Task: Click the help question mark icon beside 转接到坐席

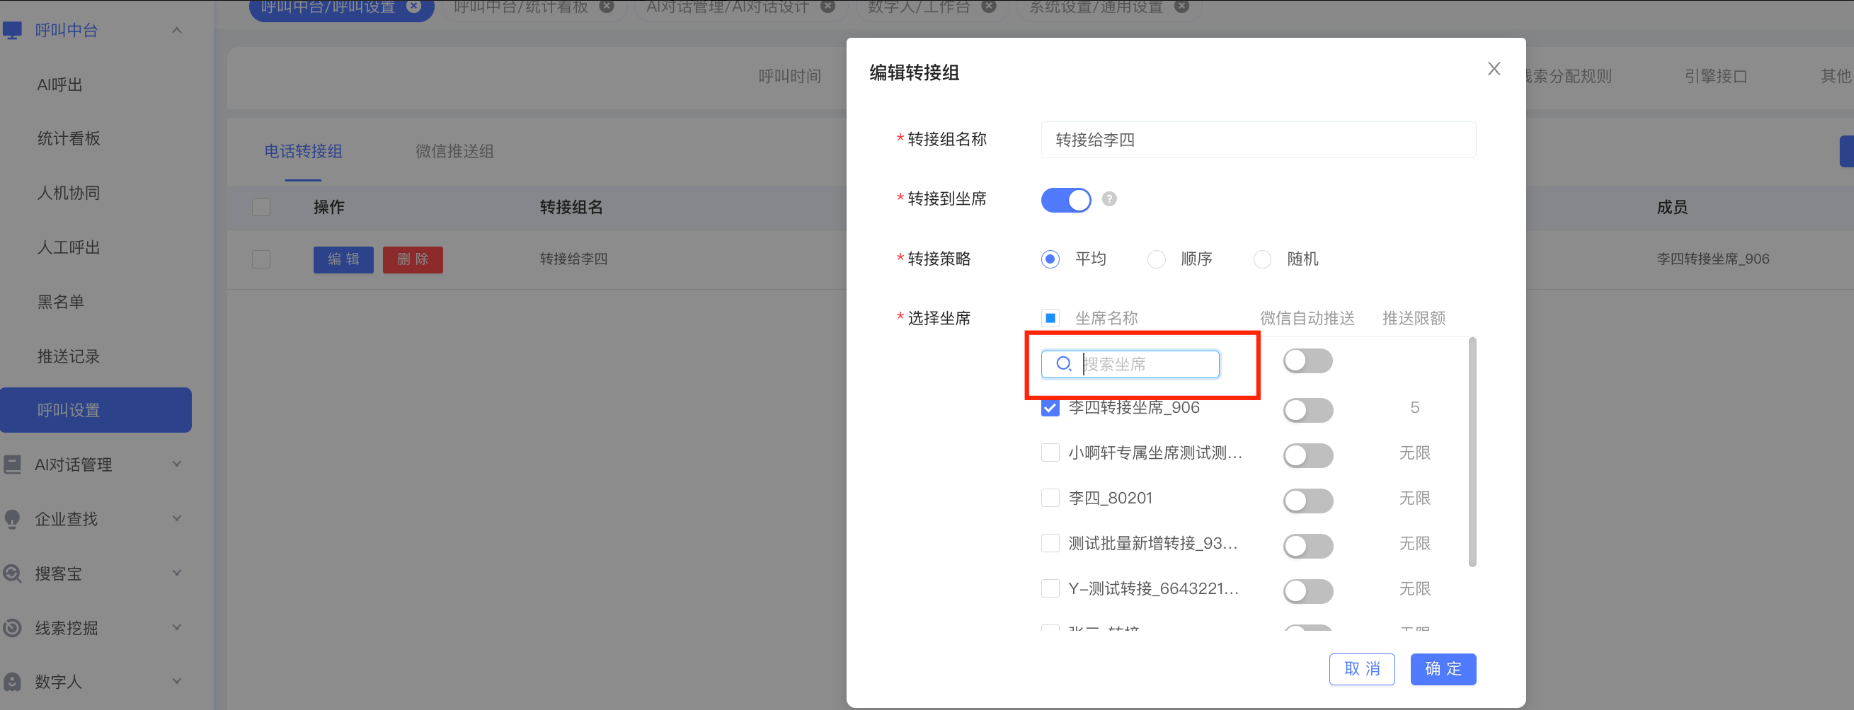Action: (1109, 199)
